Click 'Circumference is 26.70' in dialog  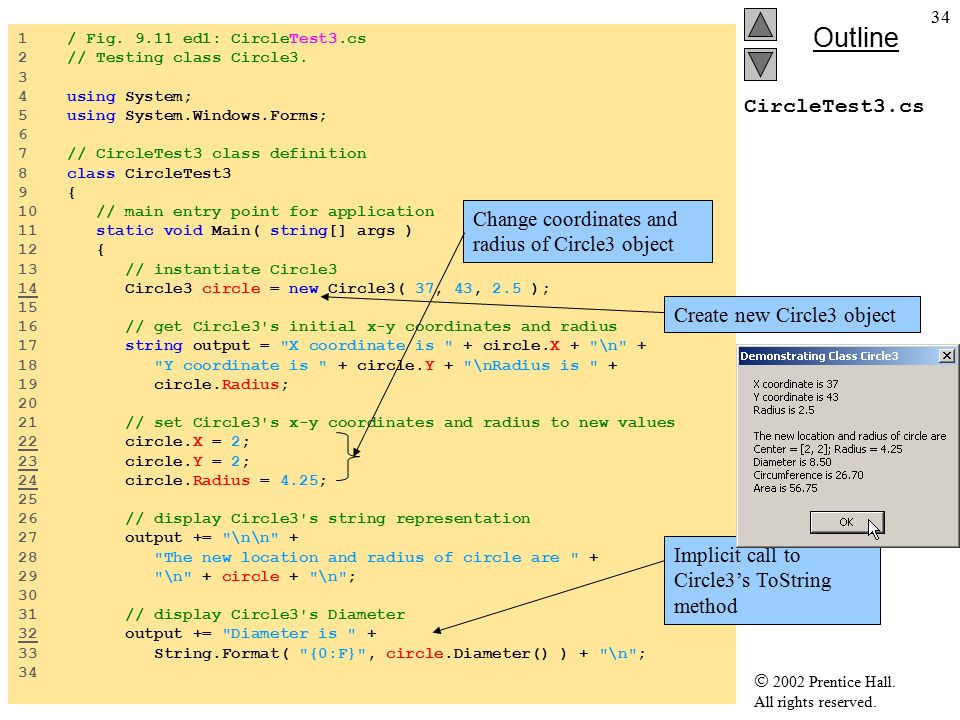(808, 475)
